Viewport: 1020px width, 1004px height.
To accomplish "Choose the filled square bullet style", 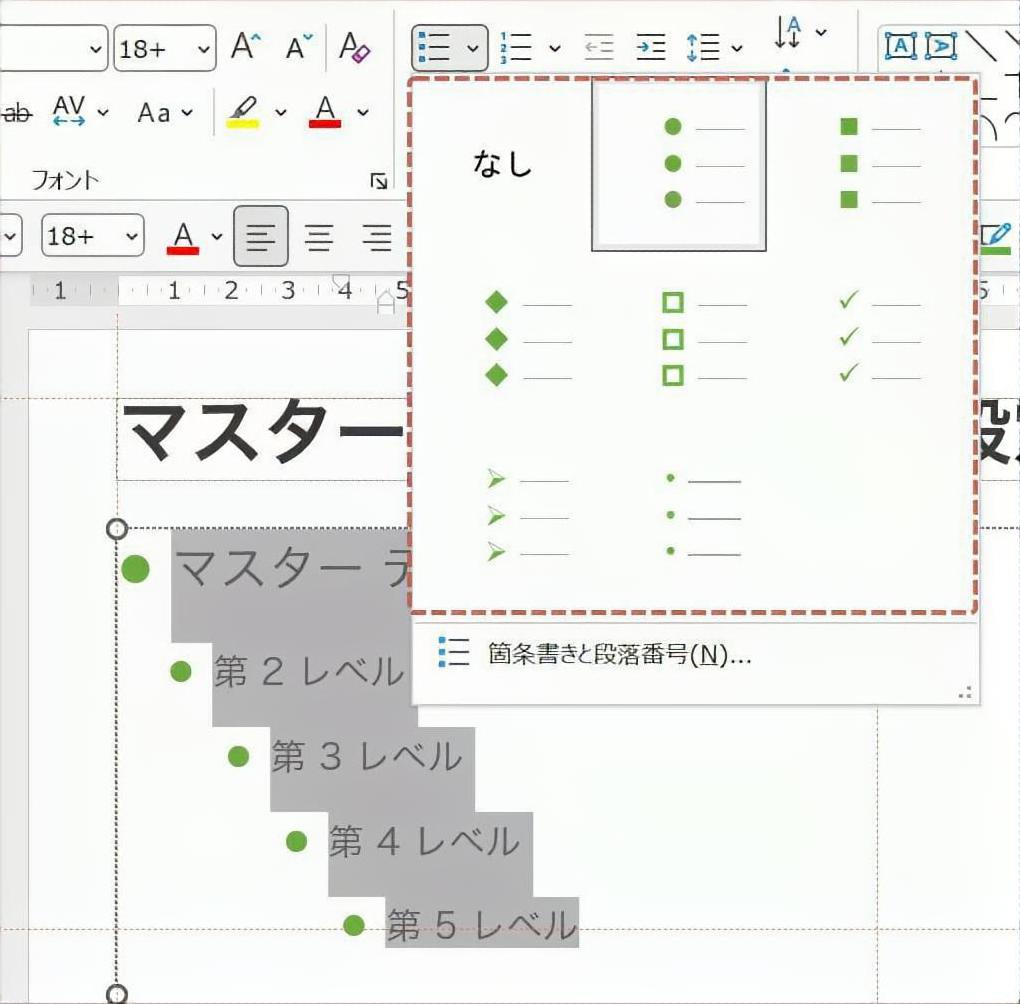I will click(878, 164).
